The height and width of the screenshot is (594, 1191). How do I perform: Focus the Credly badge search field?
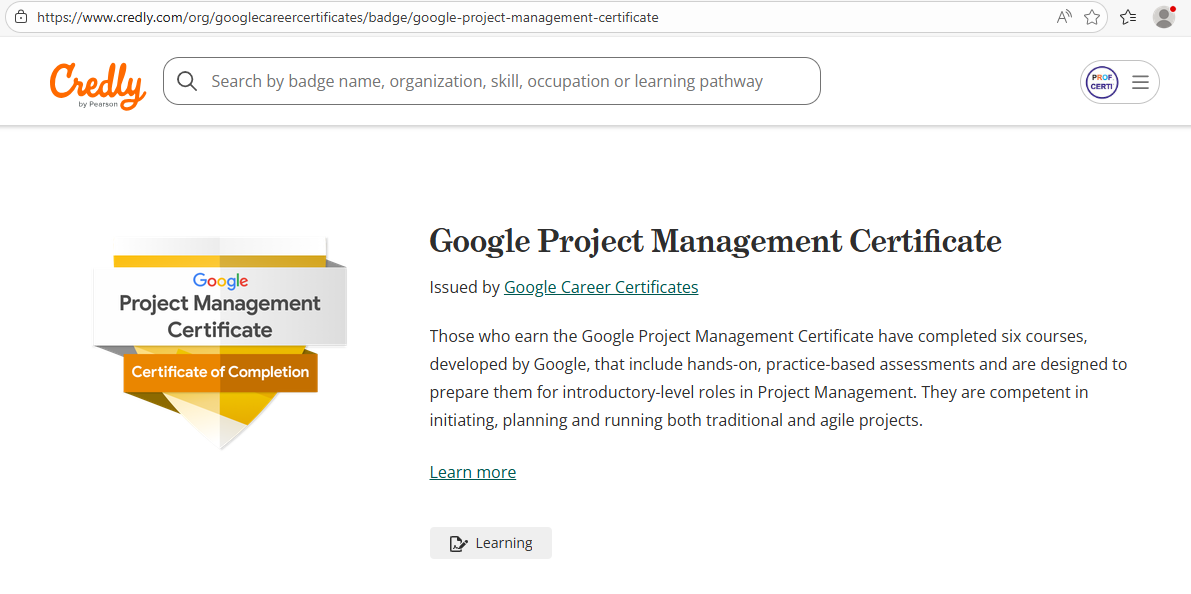[x=500, y=81]
